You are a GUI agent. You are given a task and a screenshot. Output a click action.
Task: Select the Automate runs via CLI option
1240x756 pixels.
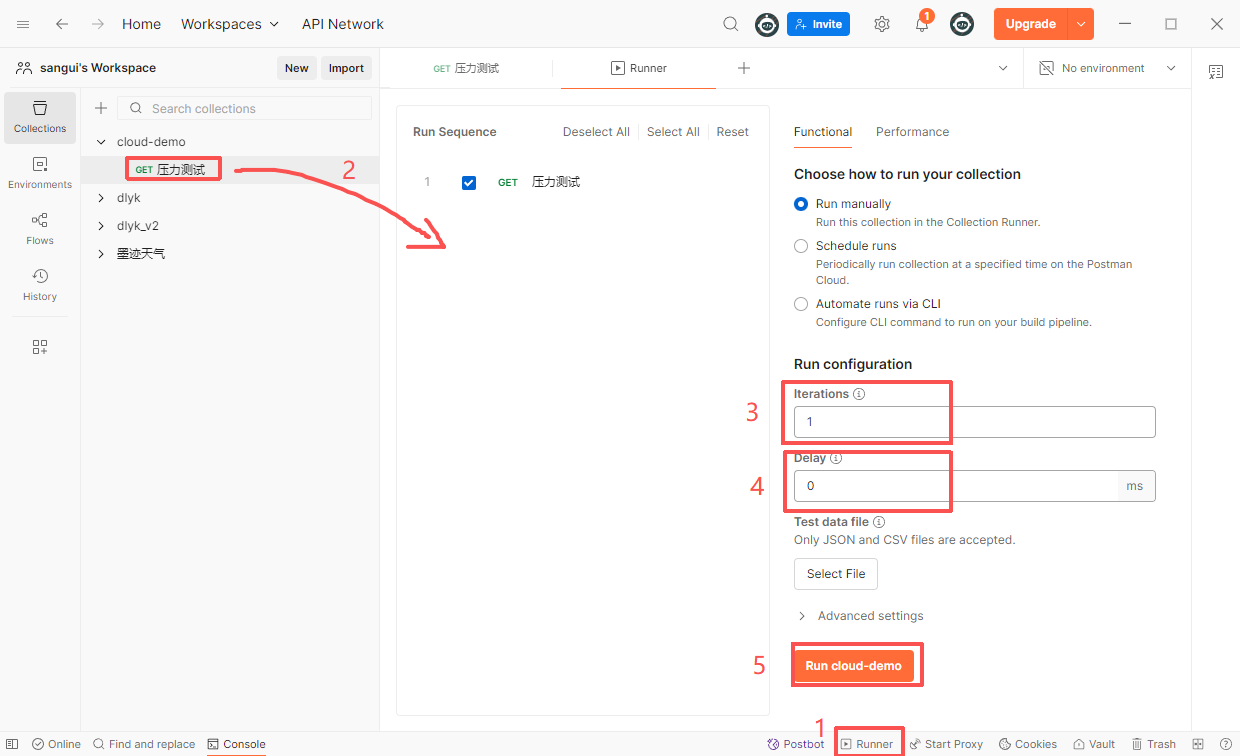coord(801,304)
